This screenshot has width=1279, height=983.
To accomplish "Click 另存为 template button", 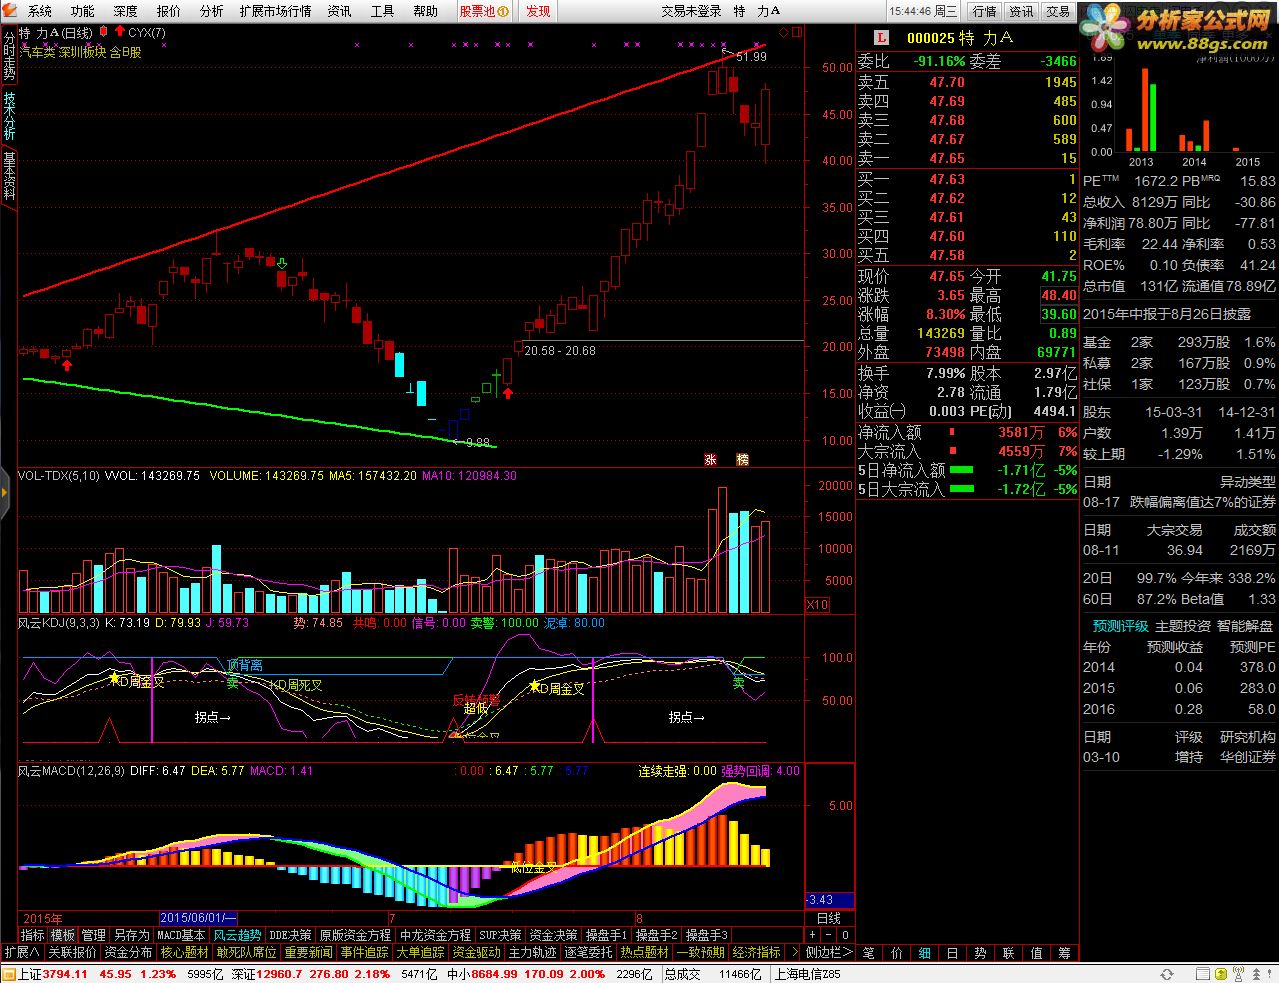I will click(x=131, y=935).
